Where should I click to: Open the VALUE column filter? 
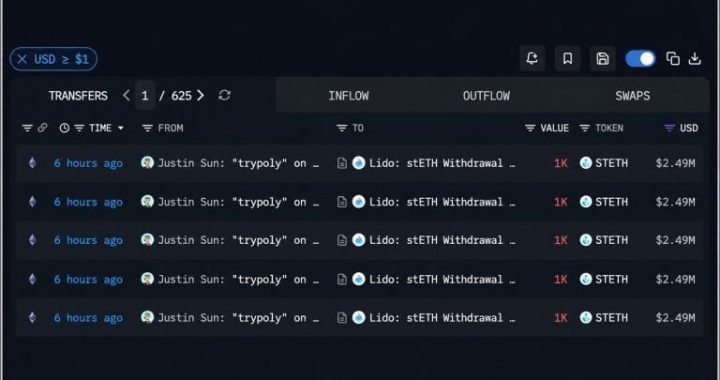click(x=530, y=128)
